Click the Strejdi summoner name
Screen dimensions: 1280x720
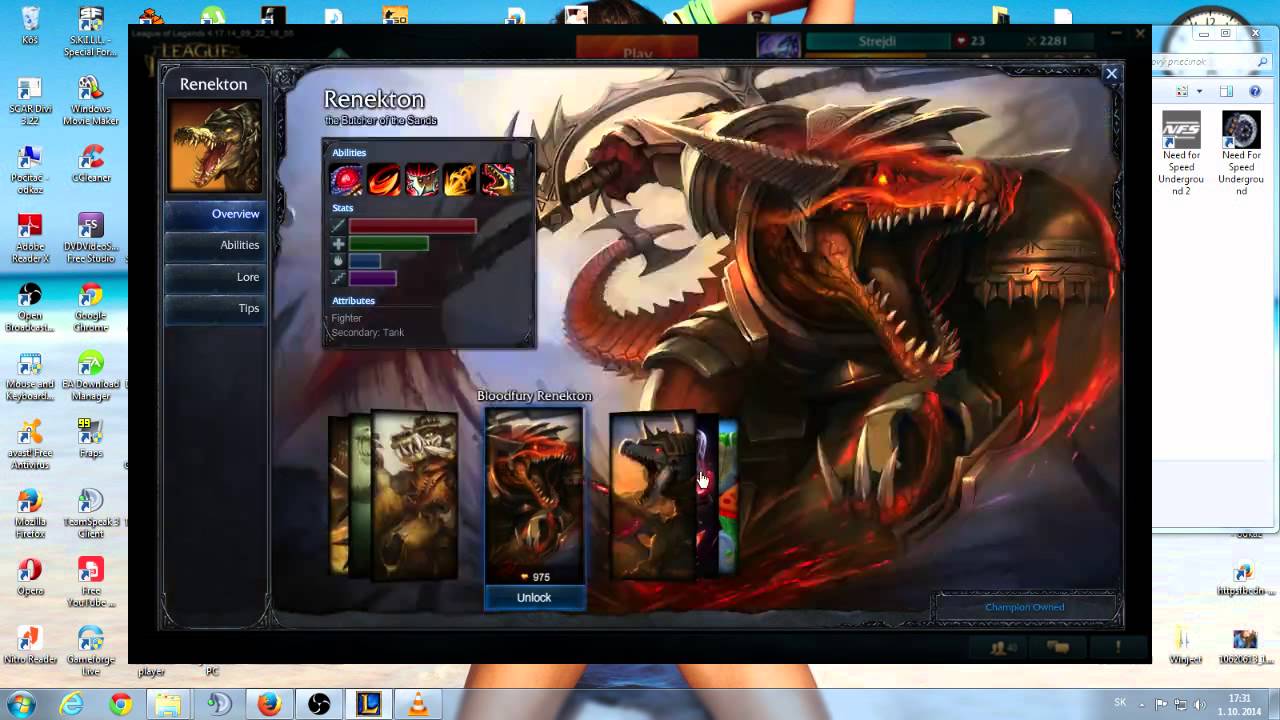877,41
